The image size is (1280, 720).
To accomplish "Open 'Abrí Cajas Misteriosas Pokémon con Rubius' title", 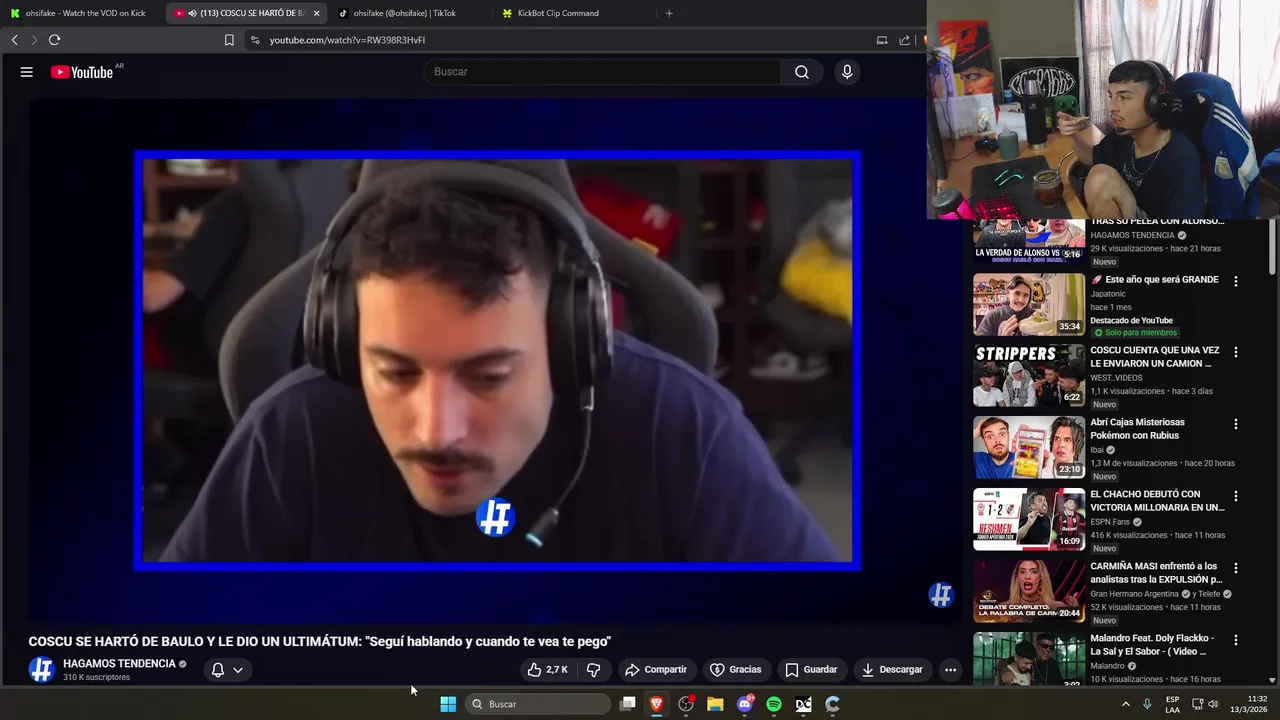I will tap(1138, 429).
